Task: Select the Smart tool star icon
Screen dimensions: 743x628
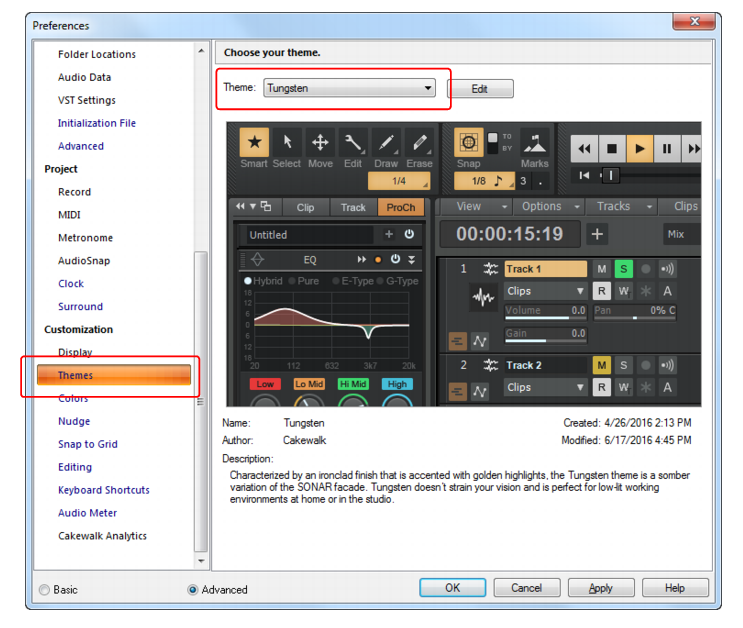Action: [254, 142]
